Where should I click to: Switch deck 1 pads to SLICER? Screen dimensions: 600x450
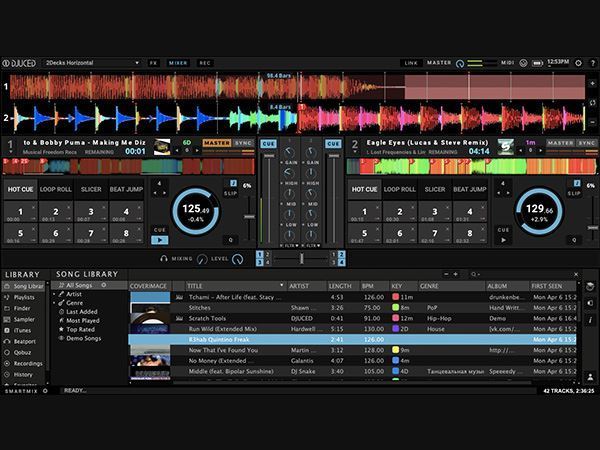coord(91,189)
